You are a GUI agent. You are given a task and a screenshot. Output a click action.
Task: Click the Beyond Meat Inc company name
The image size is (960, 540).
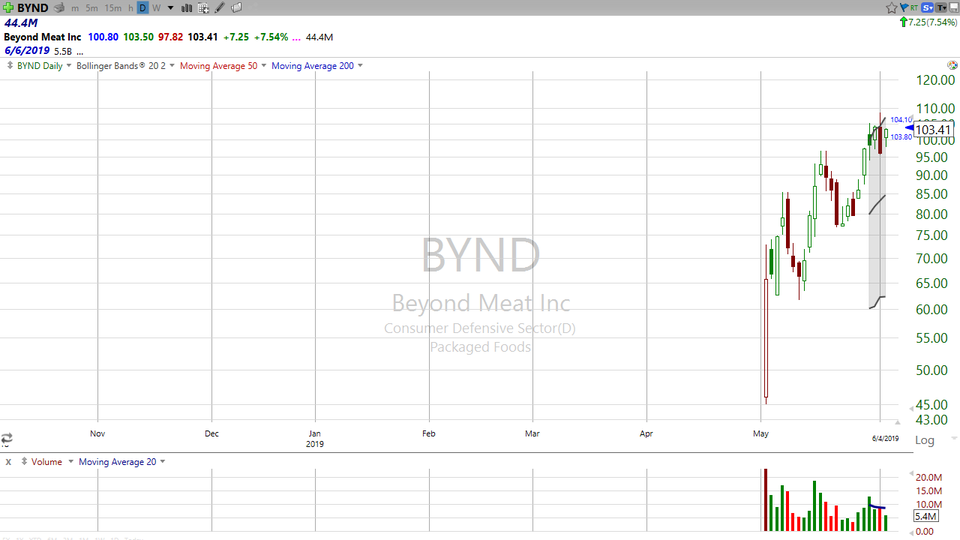[42, 37]
